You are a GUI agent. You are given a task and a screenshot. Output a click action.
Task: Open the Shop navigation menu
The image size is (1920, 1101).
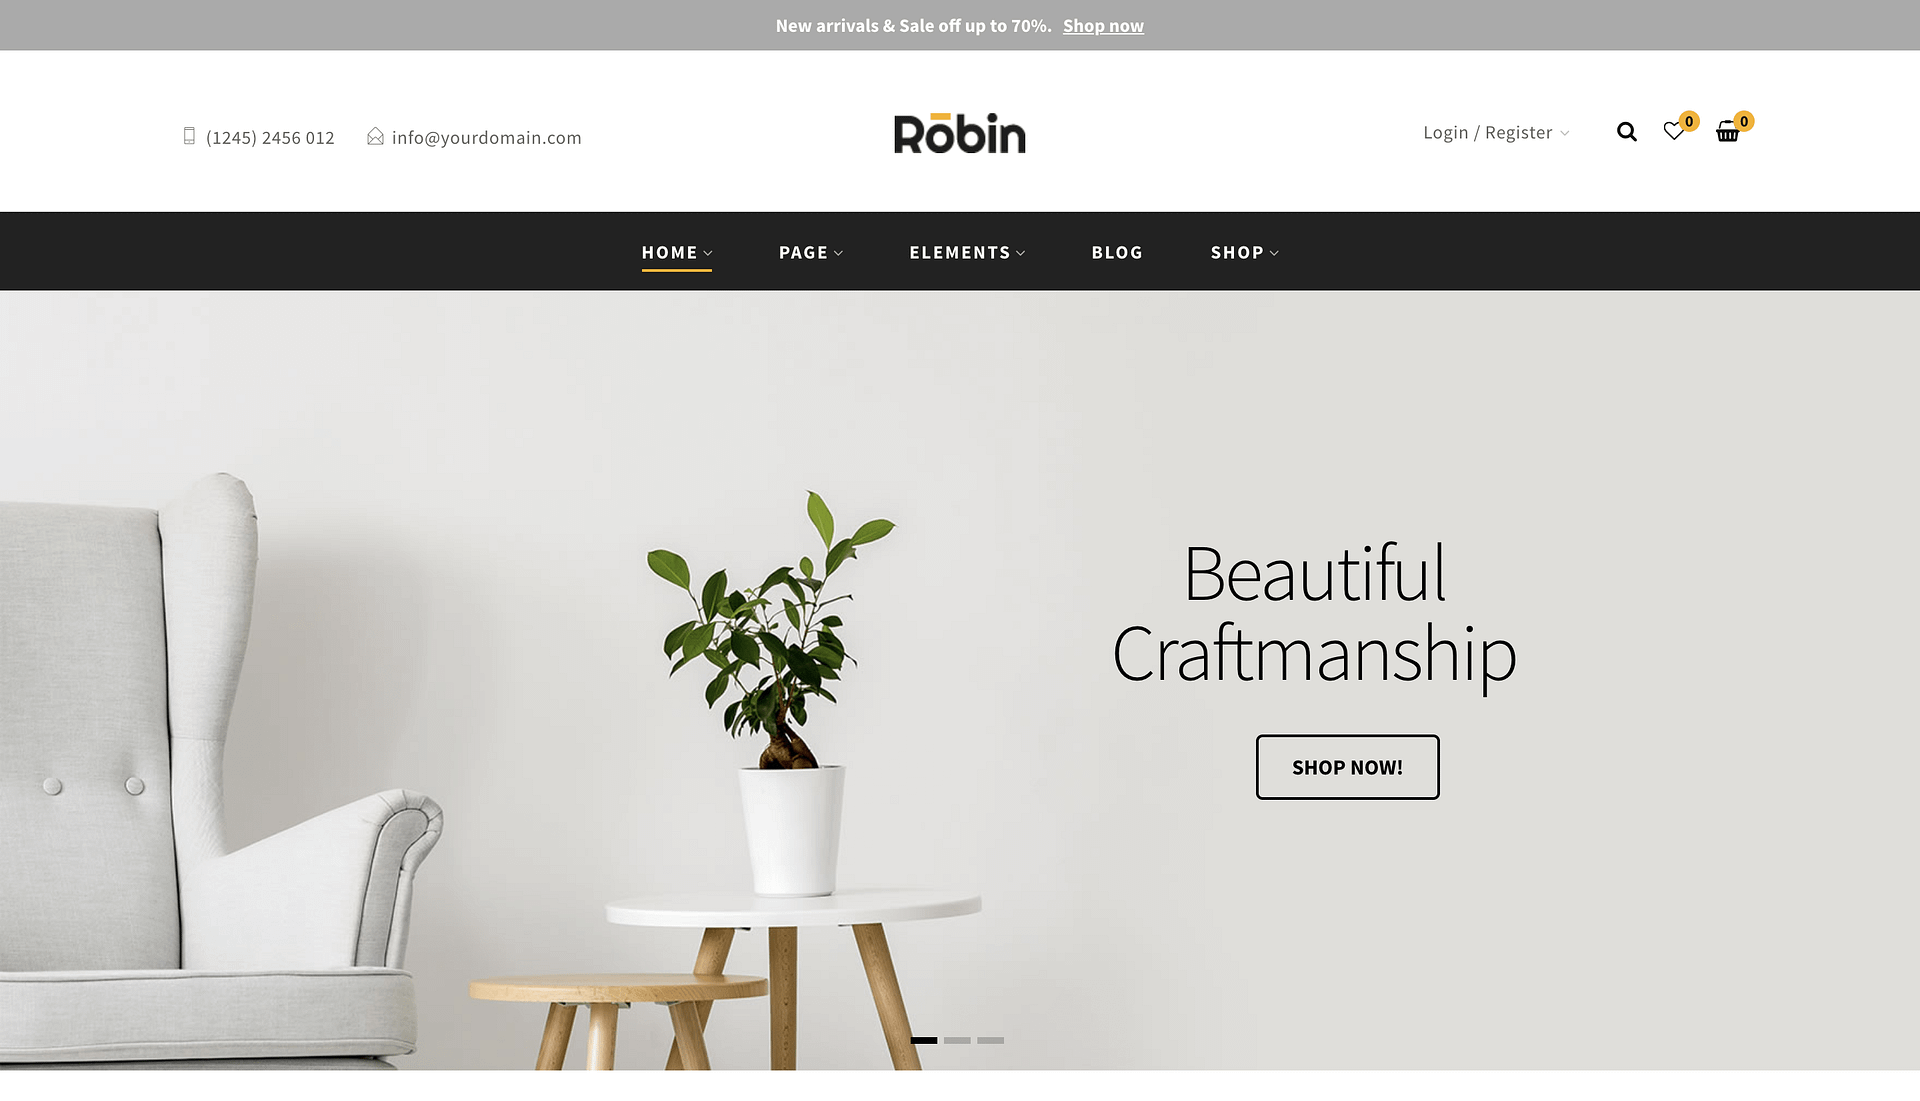coord(1245,252)
